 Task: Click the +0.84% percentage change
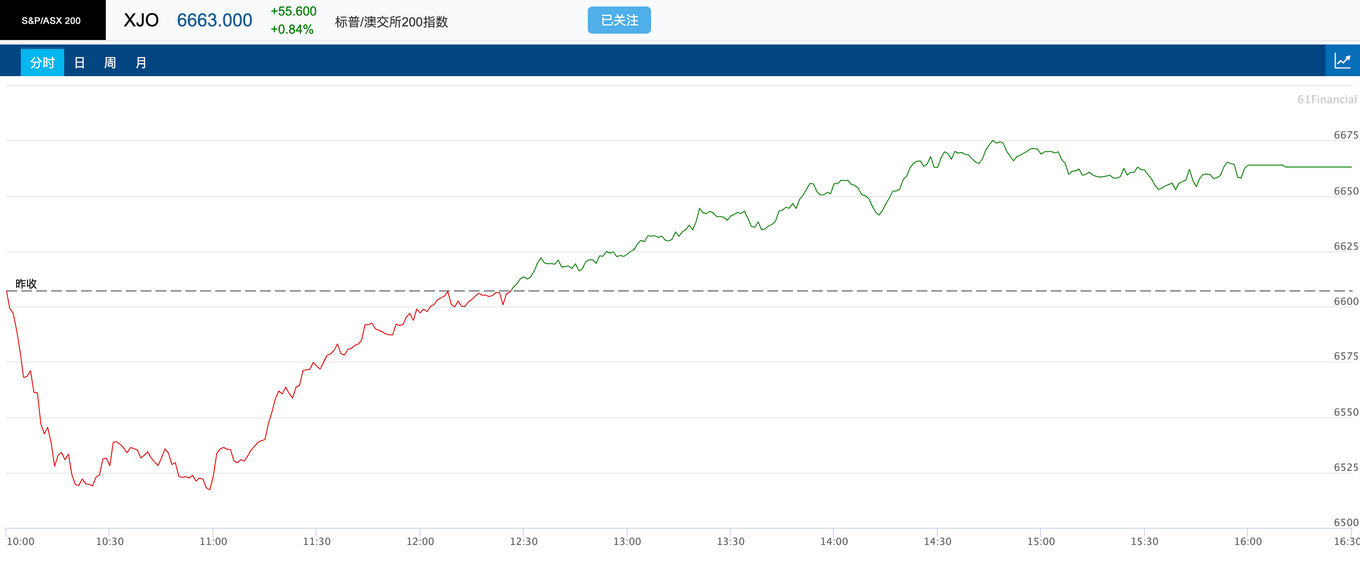coord(292,29)
